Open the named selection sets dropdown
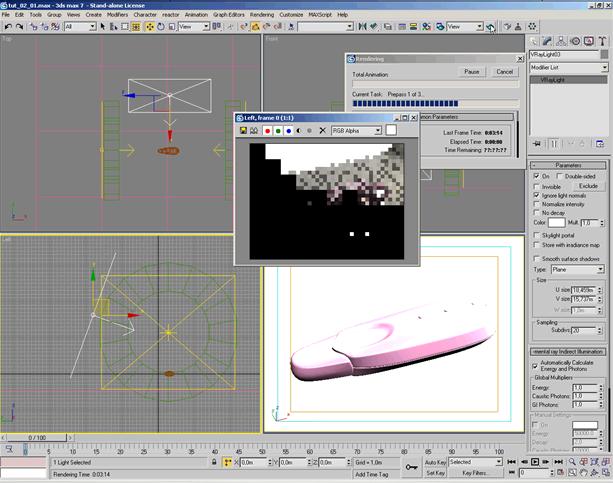The image size is (613, 483). coord(325,27)
